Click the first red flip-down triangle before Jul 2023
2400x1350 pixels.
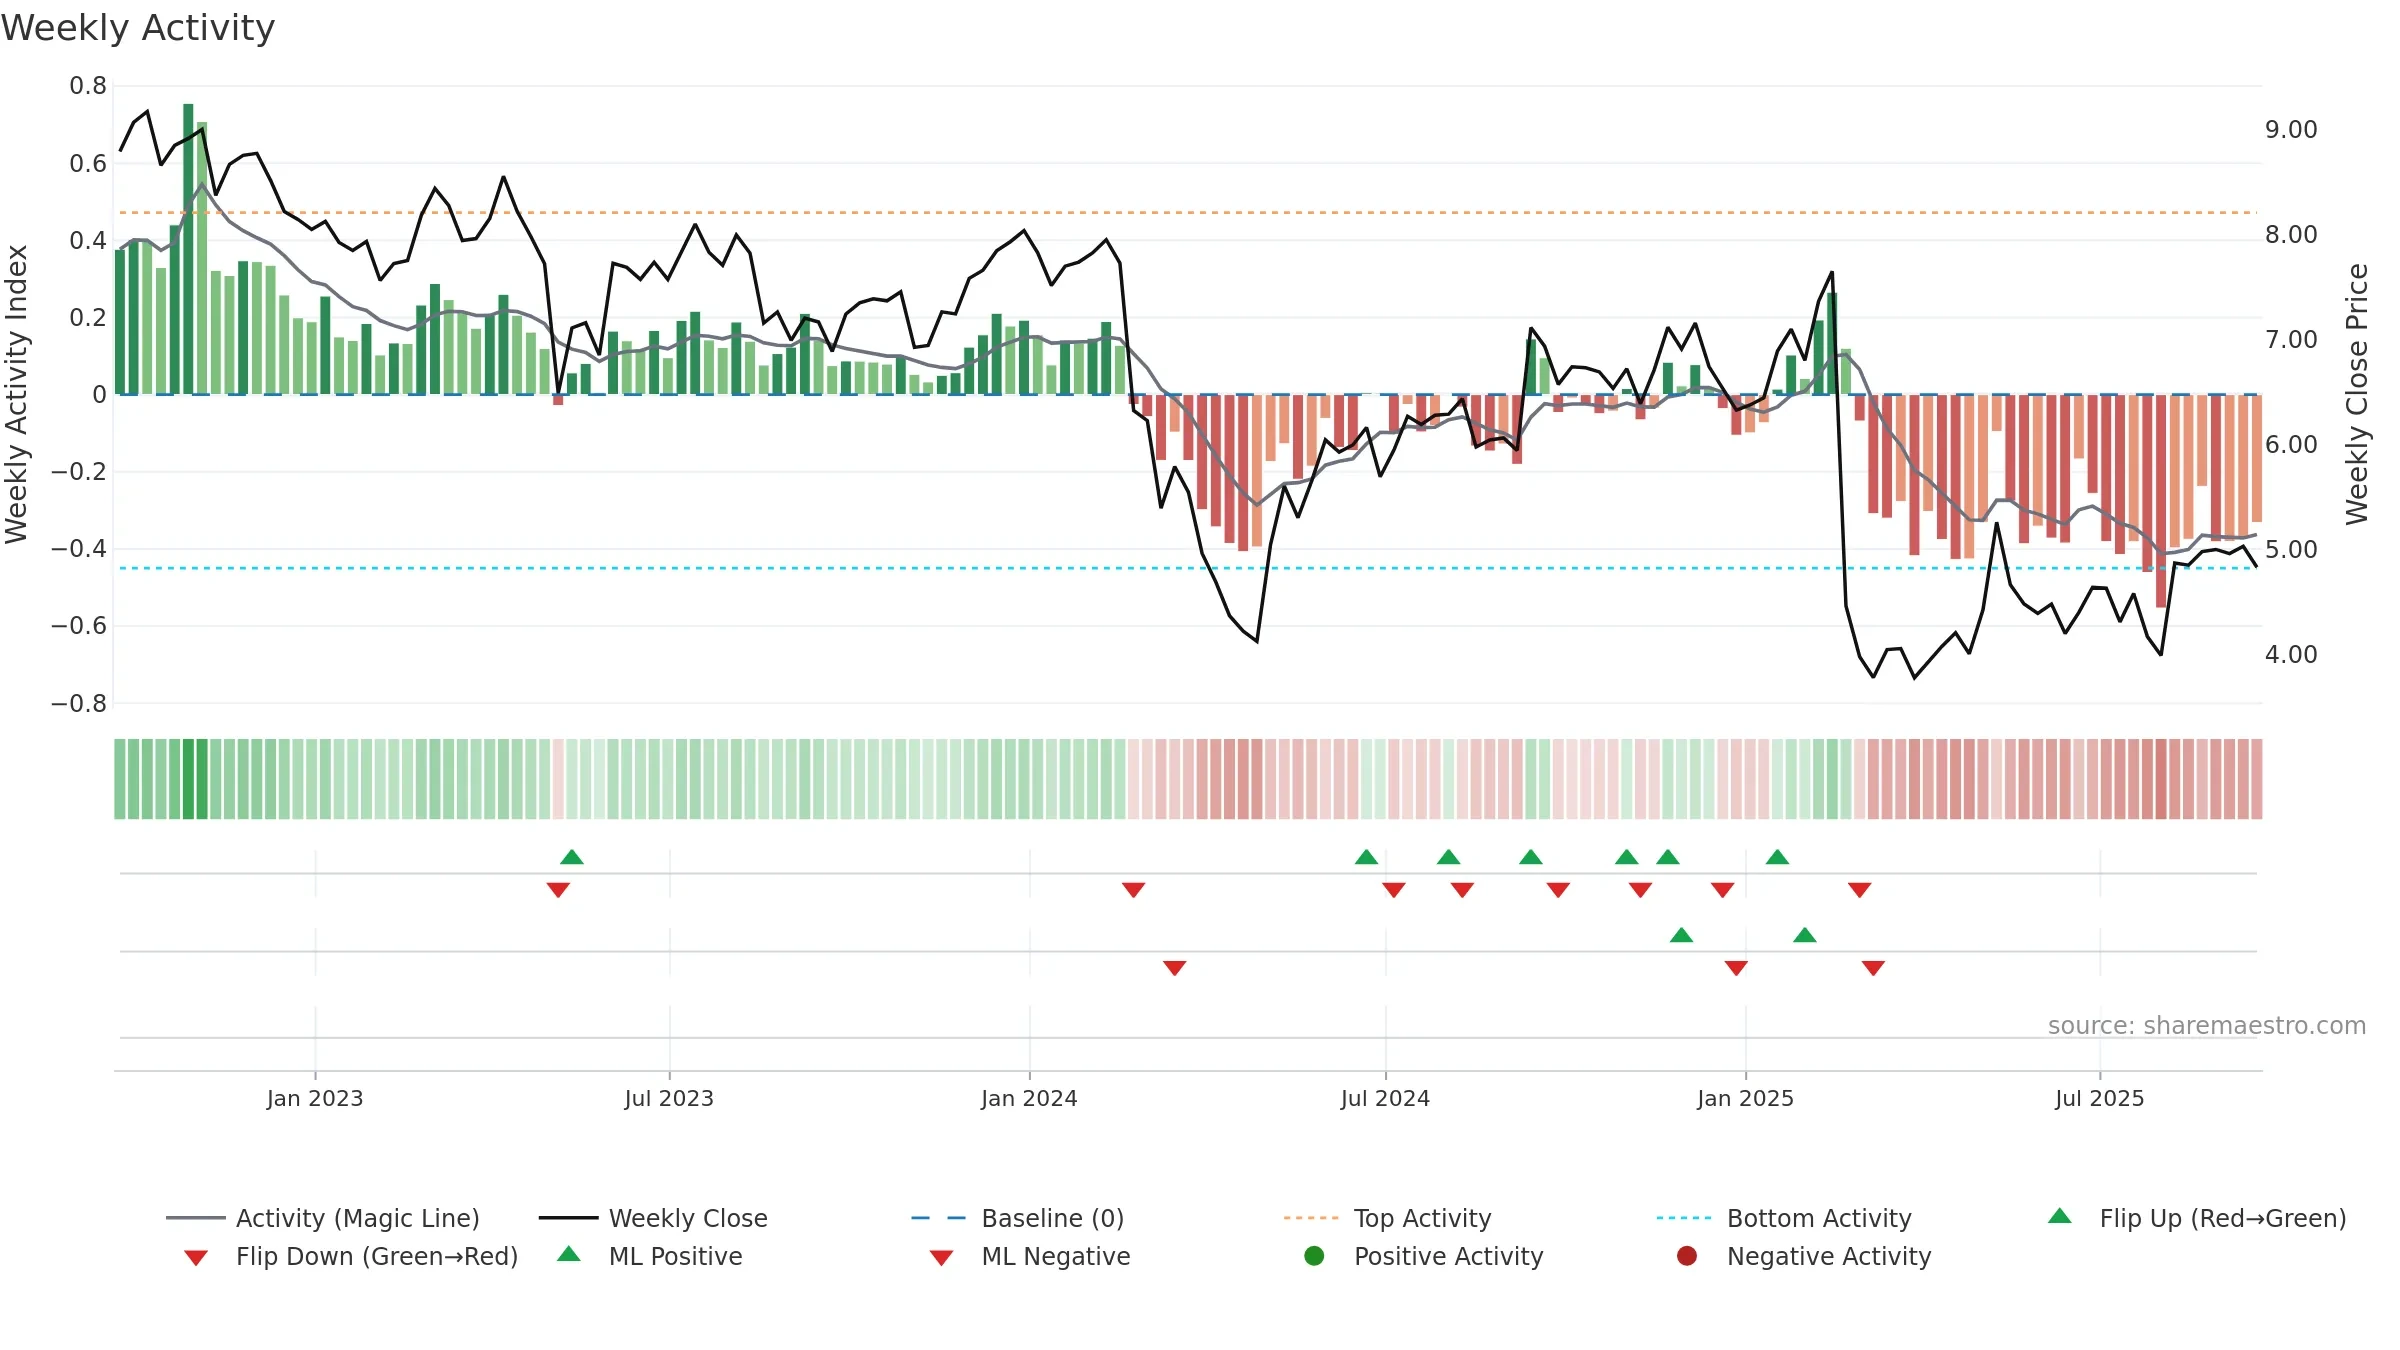pyautogui.click(x=558, y=890)
